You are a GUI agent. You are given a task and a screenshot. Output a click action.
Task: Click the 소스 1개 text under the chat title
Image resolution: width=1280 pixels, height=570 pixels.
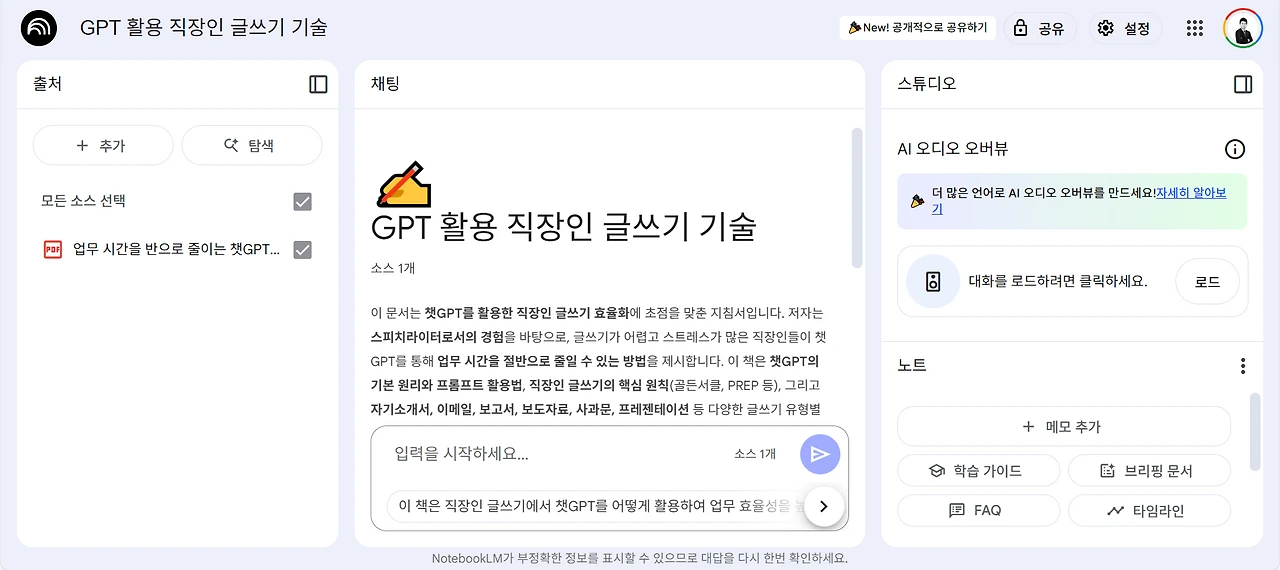(392, 268)
